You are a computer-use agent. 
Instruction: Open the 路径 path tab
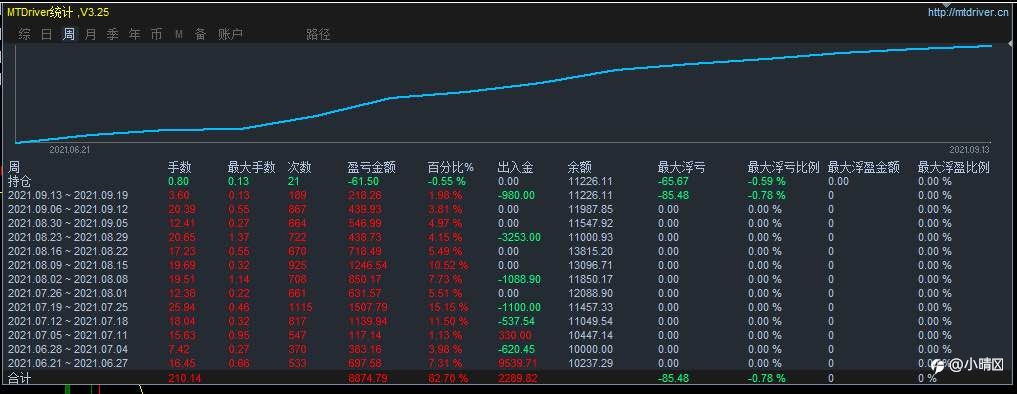click(x=318, y=34)
